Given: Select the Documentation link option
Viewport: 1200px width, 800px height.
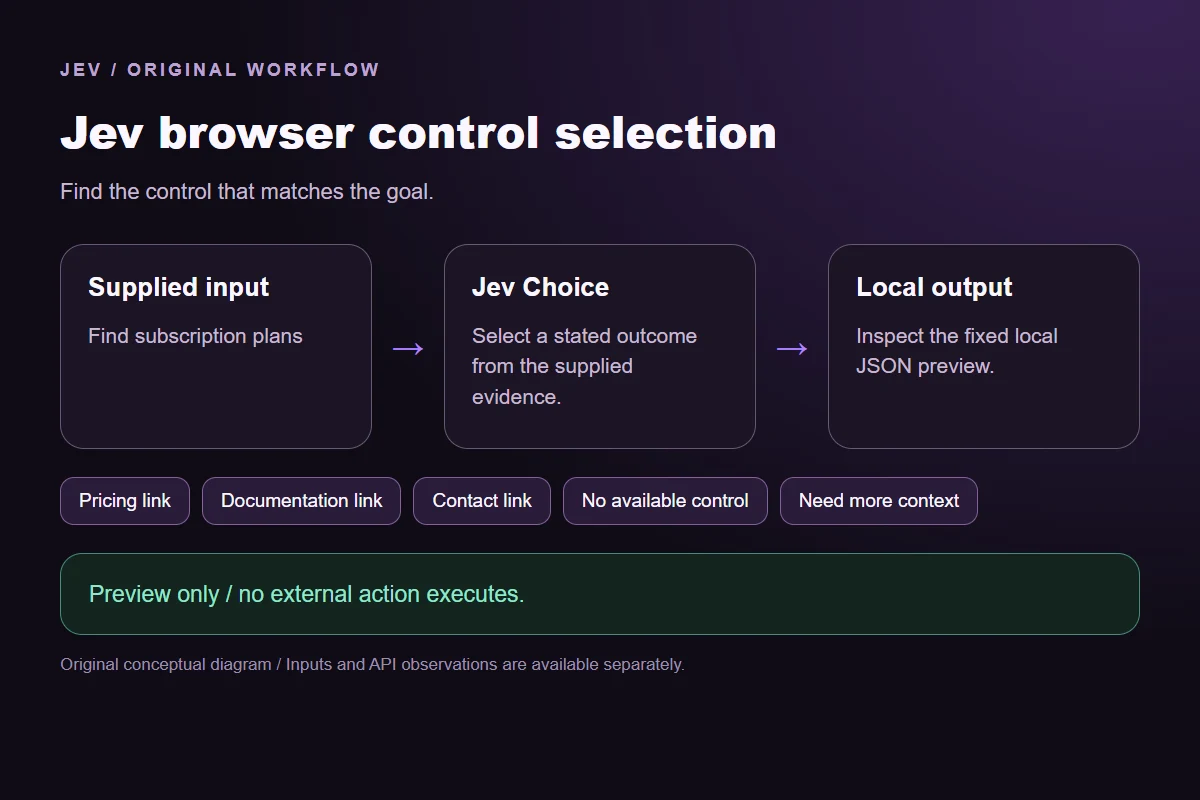Looking at the screenshot, I should [x=301, y=501].
